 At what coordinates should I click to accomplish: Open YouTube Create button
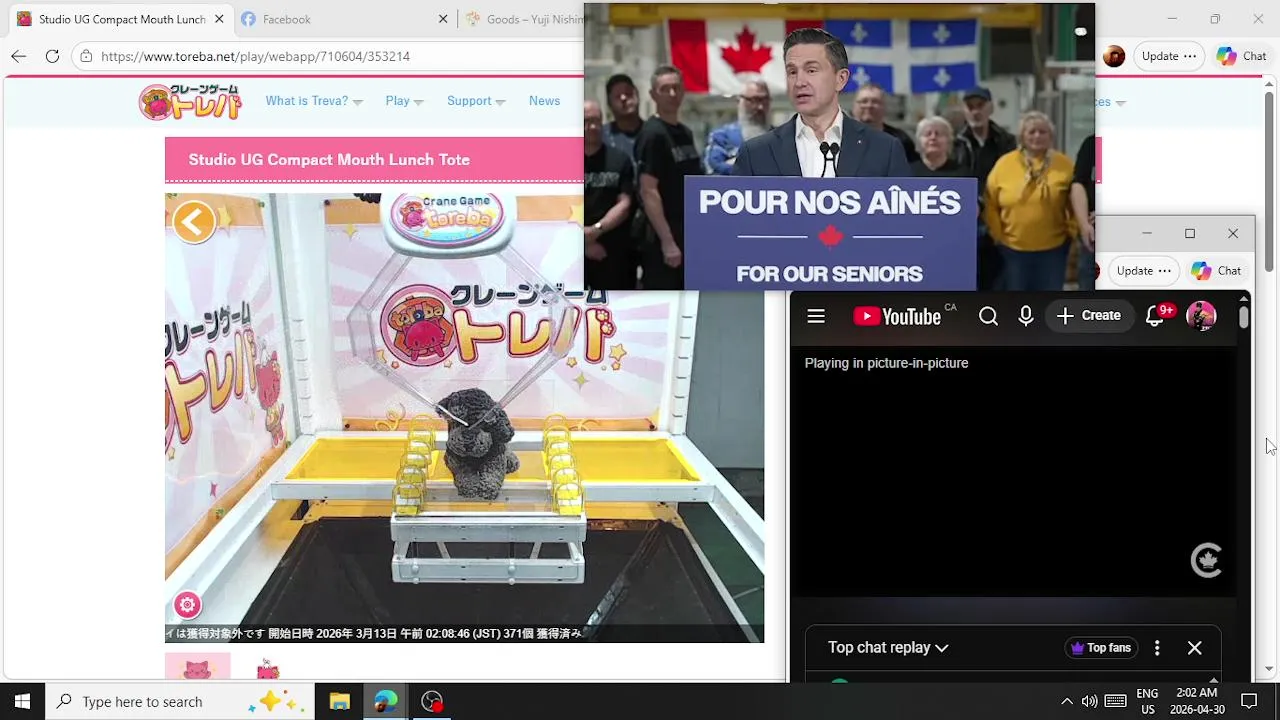point(1089,316)
